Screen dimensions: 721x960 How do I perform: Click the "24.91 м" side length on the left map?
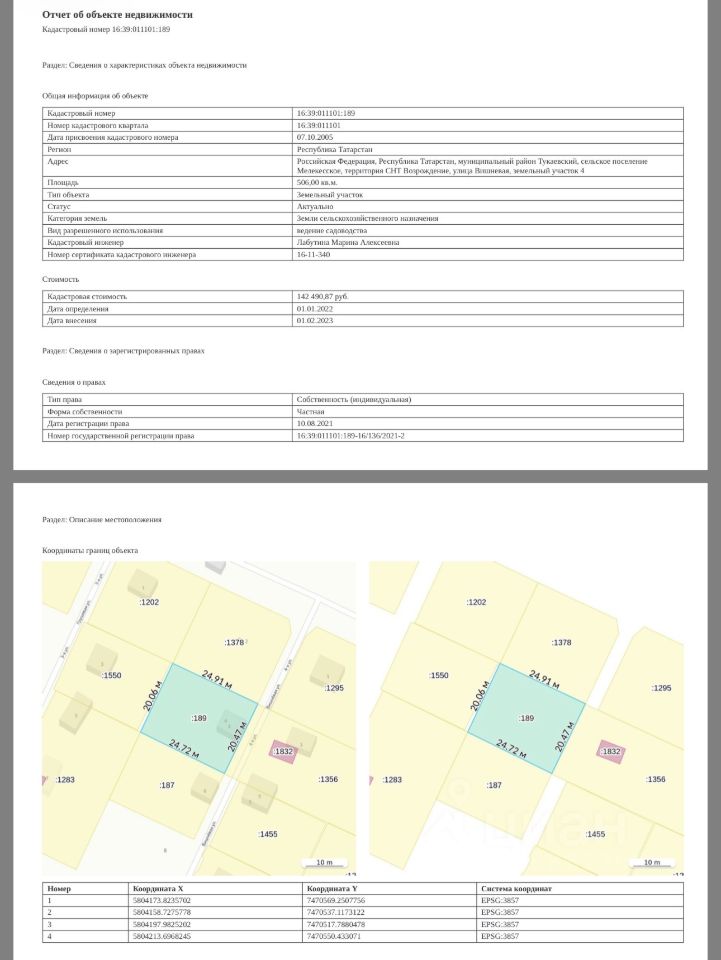click(x=217, y=680)
